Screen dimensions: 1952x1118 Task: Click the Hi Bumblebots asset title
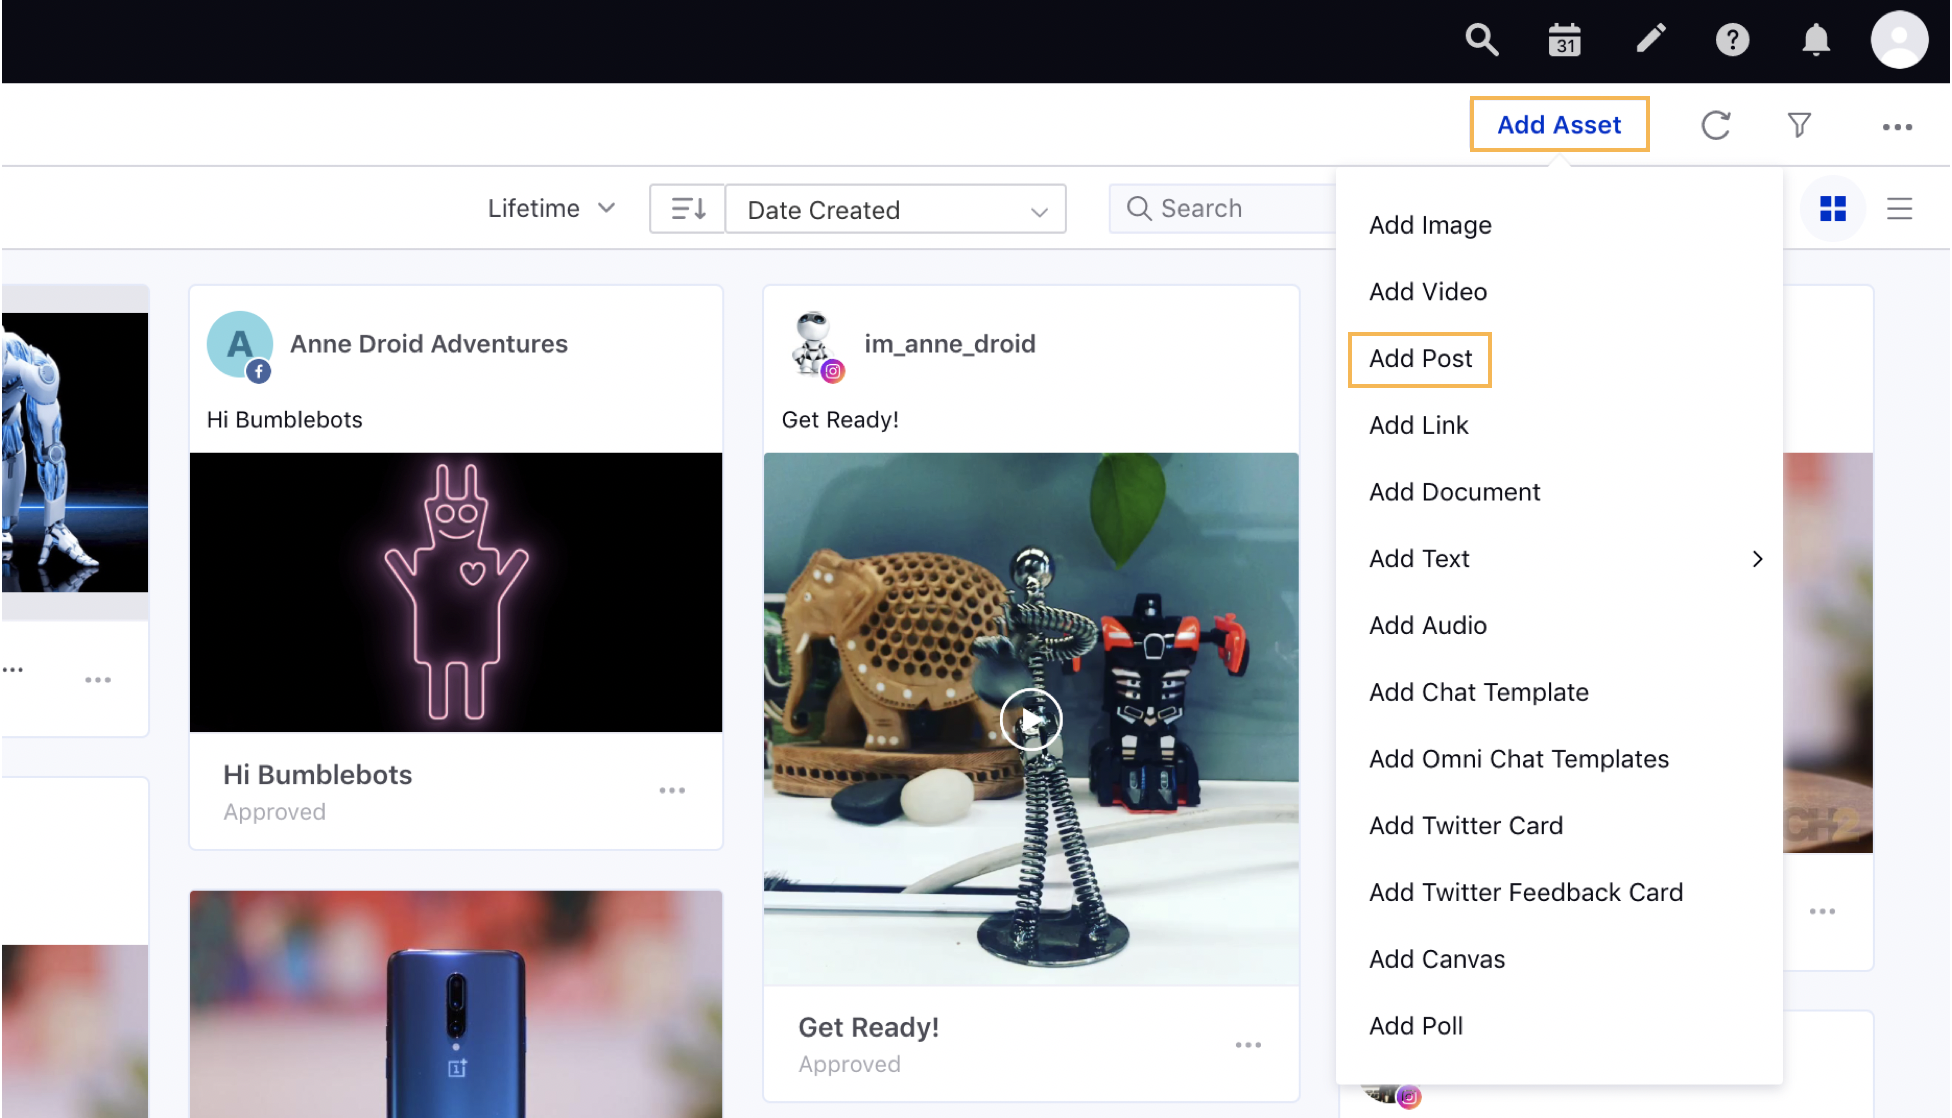318,775
